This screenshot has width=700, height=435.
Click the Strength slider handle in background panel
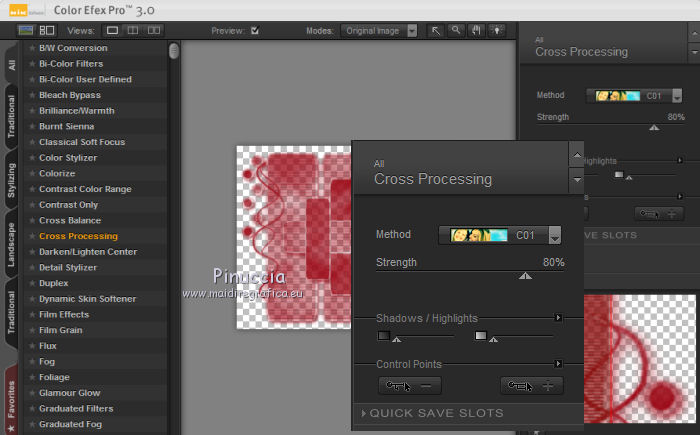[x=654, y=128]
